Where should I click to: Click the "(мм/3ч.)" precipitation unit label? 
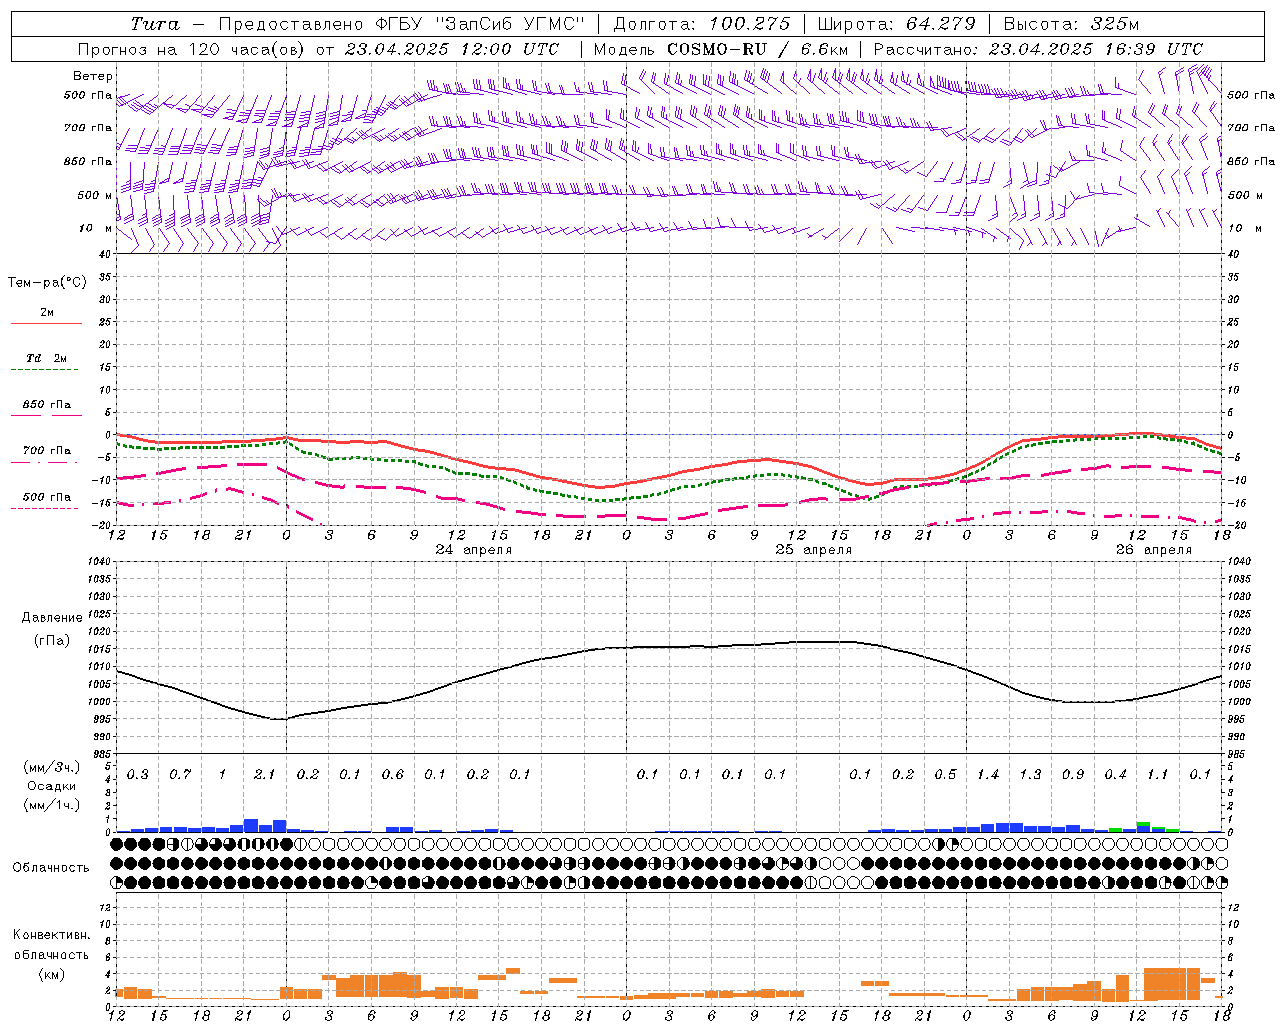51,767
